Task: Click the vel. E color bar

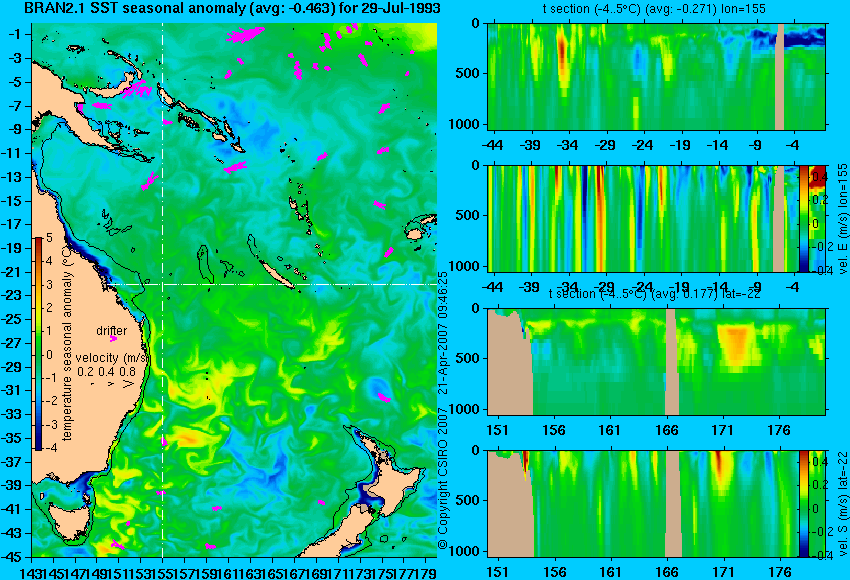Action: tap(803, 218)
